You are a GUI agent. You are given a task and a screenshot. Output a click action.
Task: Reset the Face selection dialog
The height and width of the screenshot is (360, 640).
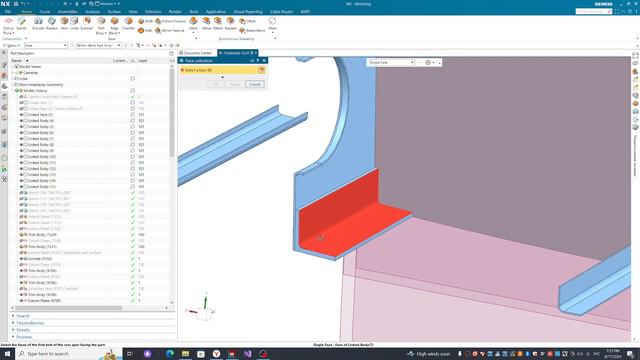252,60
